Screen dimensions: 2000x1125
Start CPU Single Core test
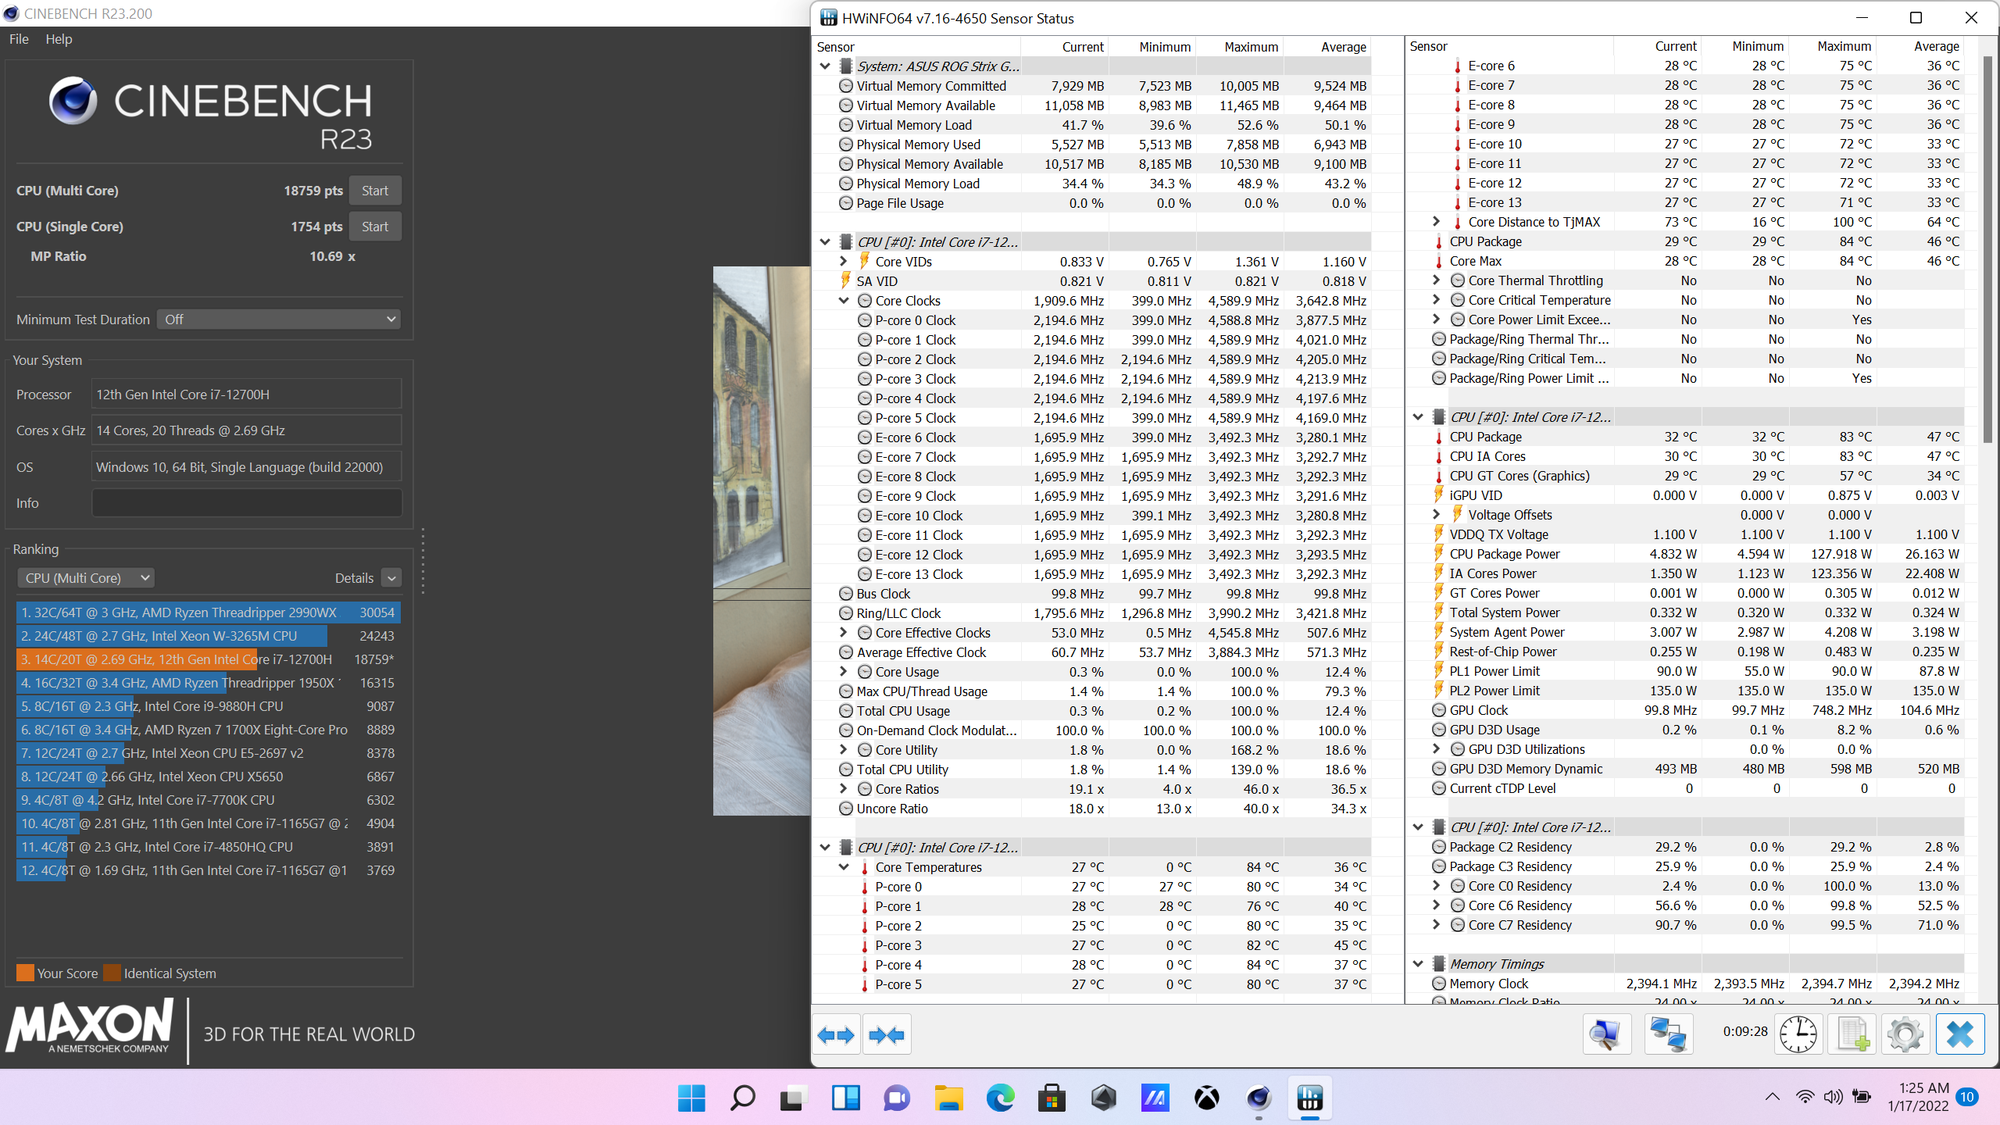375,226
